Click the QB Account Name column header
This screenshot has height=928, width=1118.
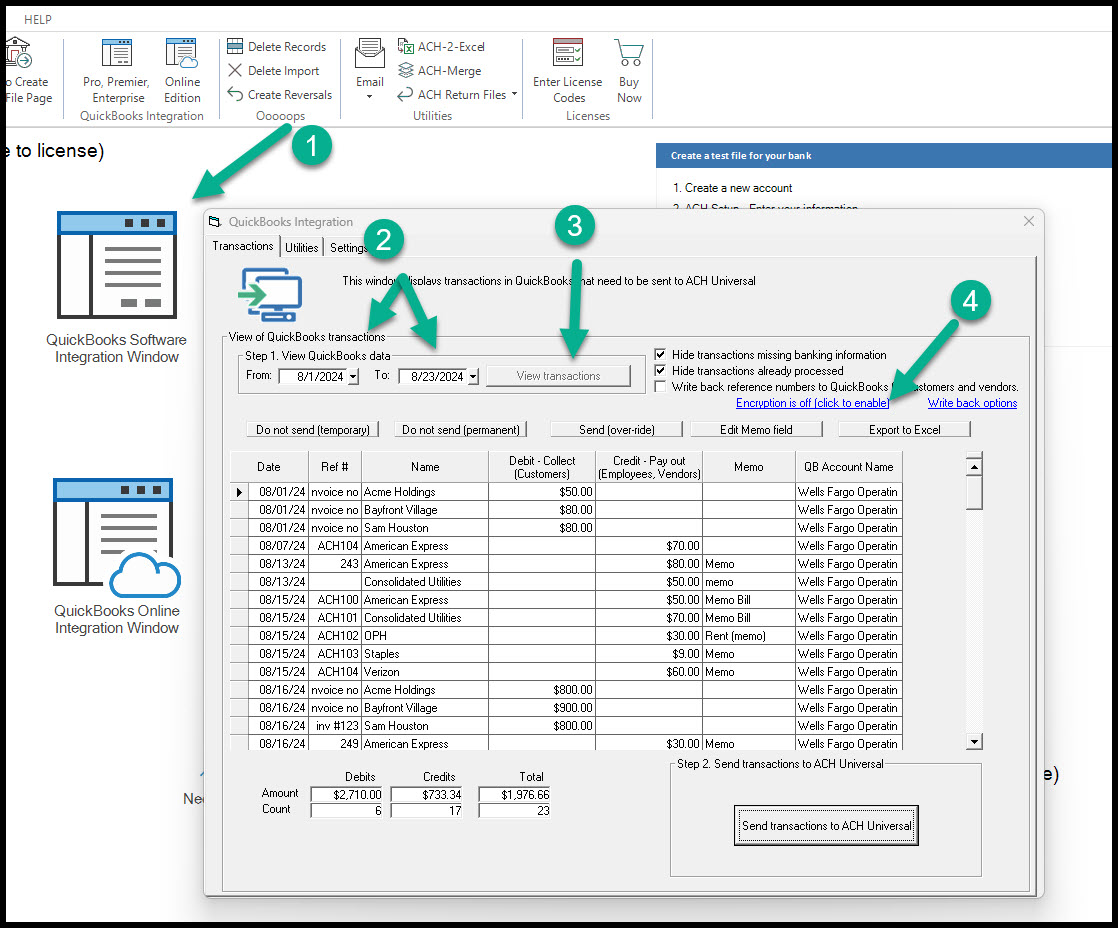[848, 467]
